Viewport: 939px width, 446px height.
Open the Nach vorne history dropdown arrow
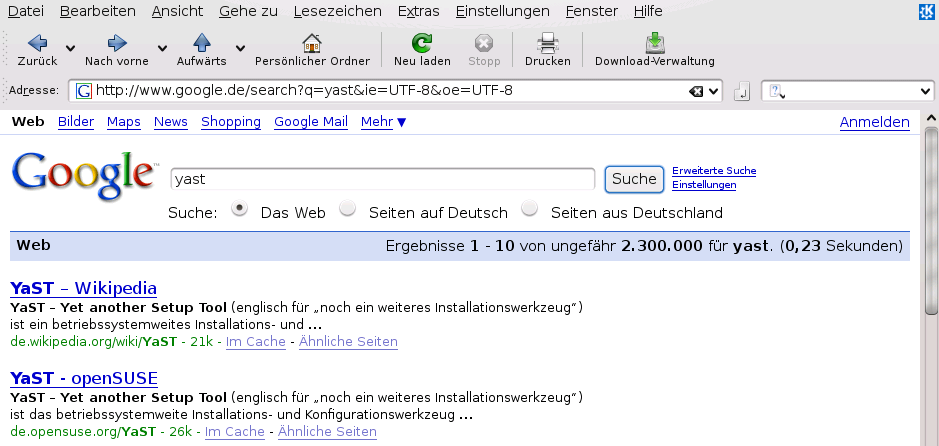pos(162,48)
